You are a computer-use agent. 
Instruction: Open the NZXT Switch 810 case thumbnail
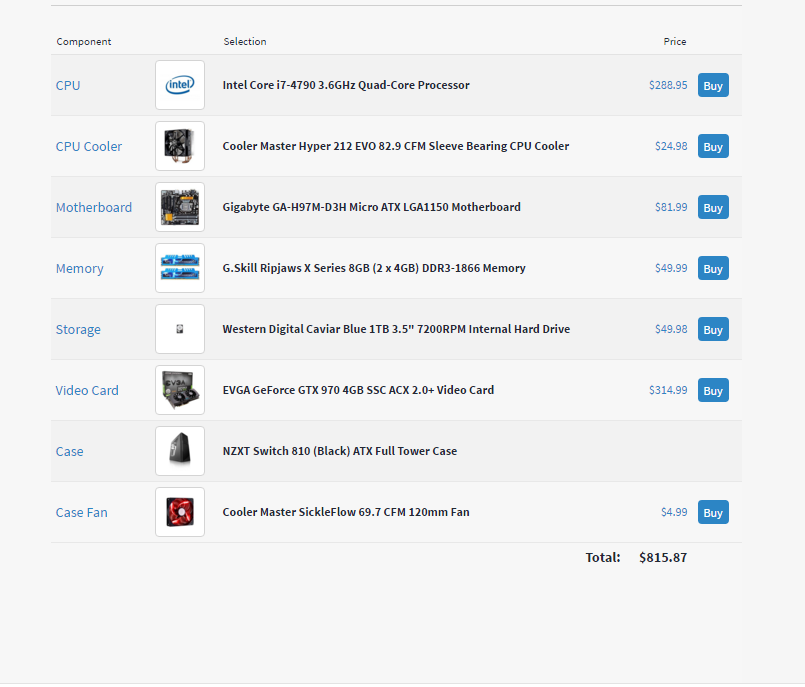point(180,451)
